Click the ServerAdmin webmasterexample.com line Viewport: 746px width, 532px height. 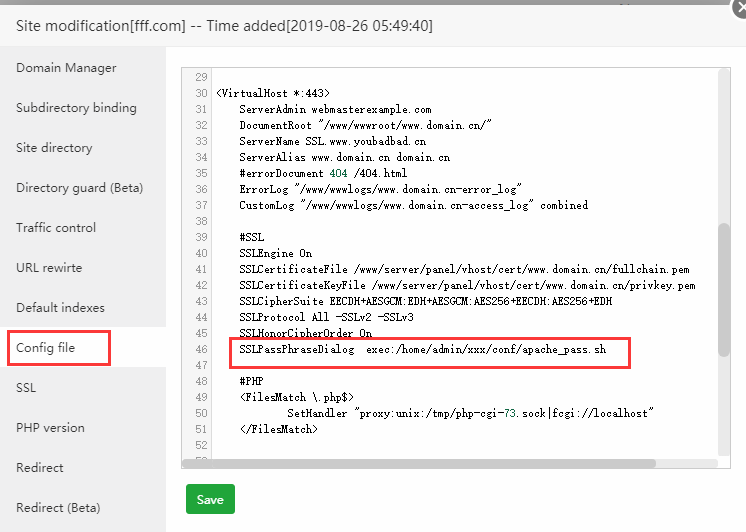(x=335, y=109)
